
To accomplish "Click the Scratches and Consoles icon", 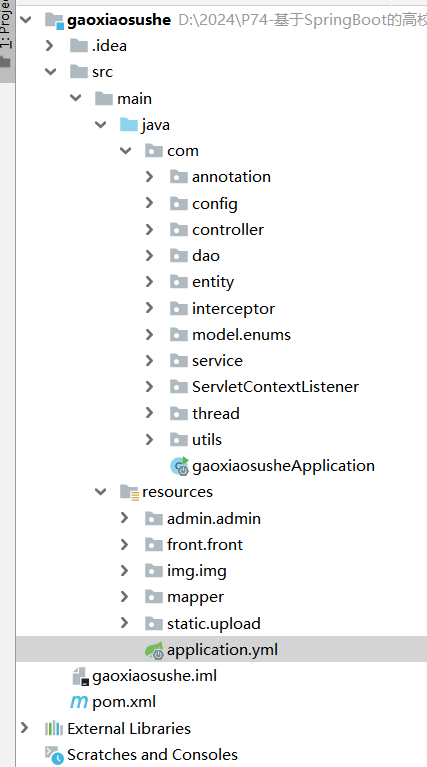I will point(54,755).
